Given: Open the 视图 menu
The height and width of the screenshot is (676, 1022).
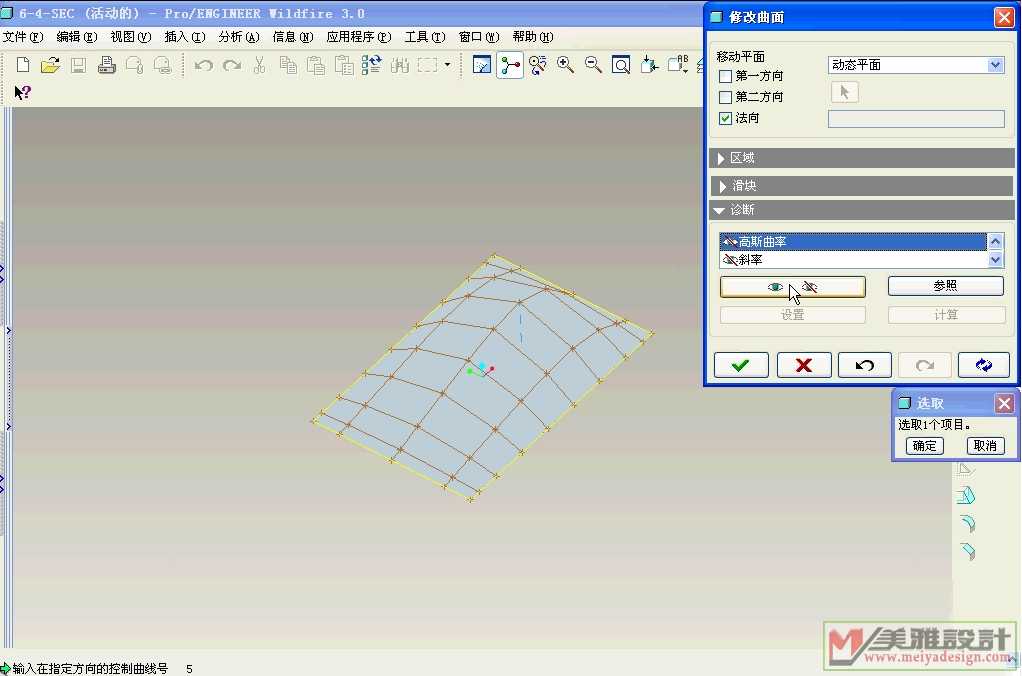Looking at the screenshot, I should pyautogui.click(x=131, y=37).
